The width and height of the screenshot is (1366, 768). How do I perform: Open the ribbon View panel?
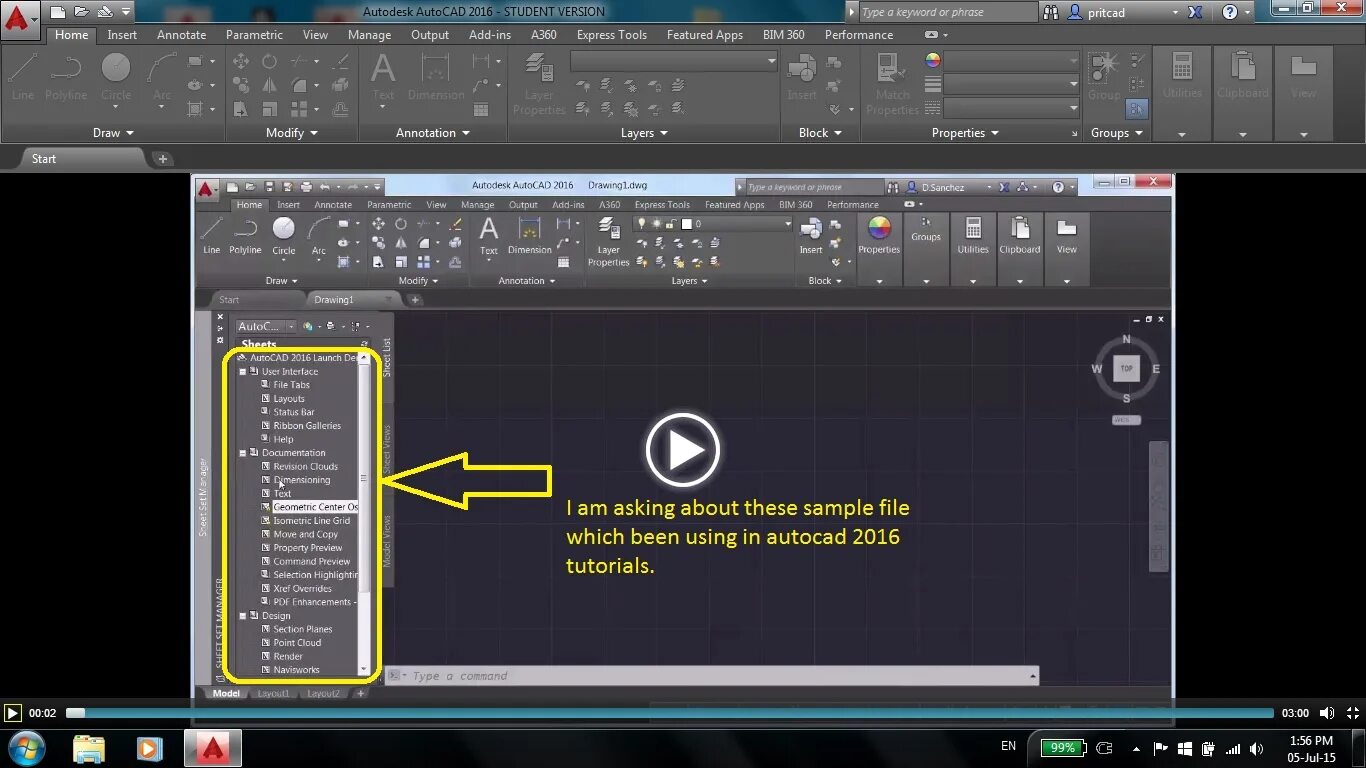coord(1303,93)
